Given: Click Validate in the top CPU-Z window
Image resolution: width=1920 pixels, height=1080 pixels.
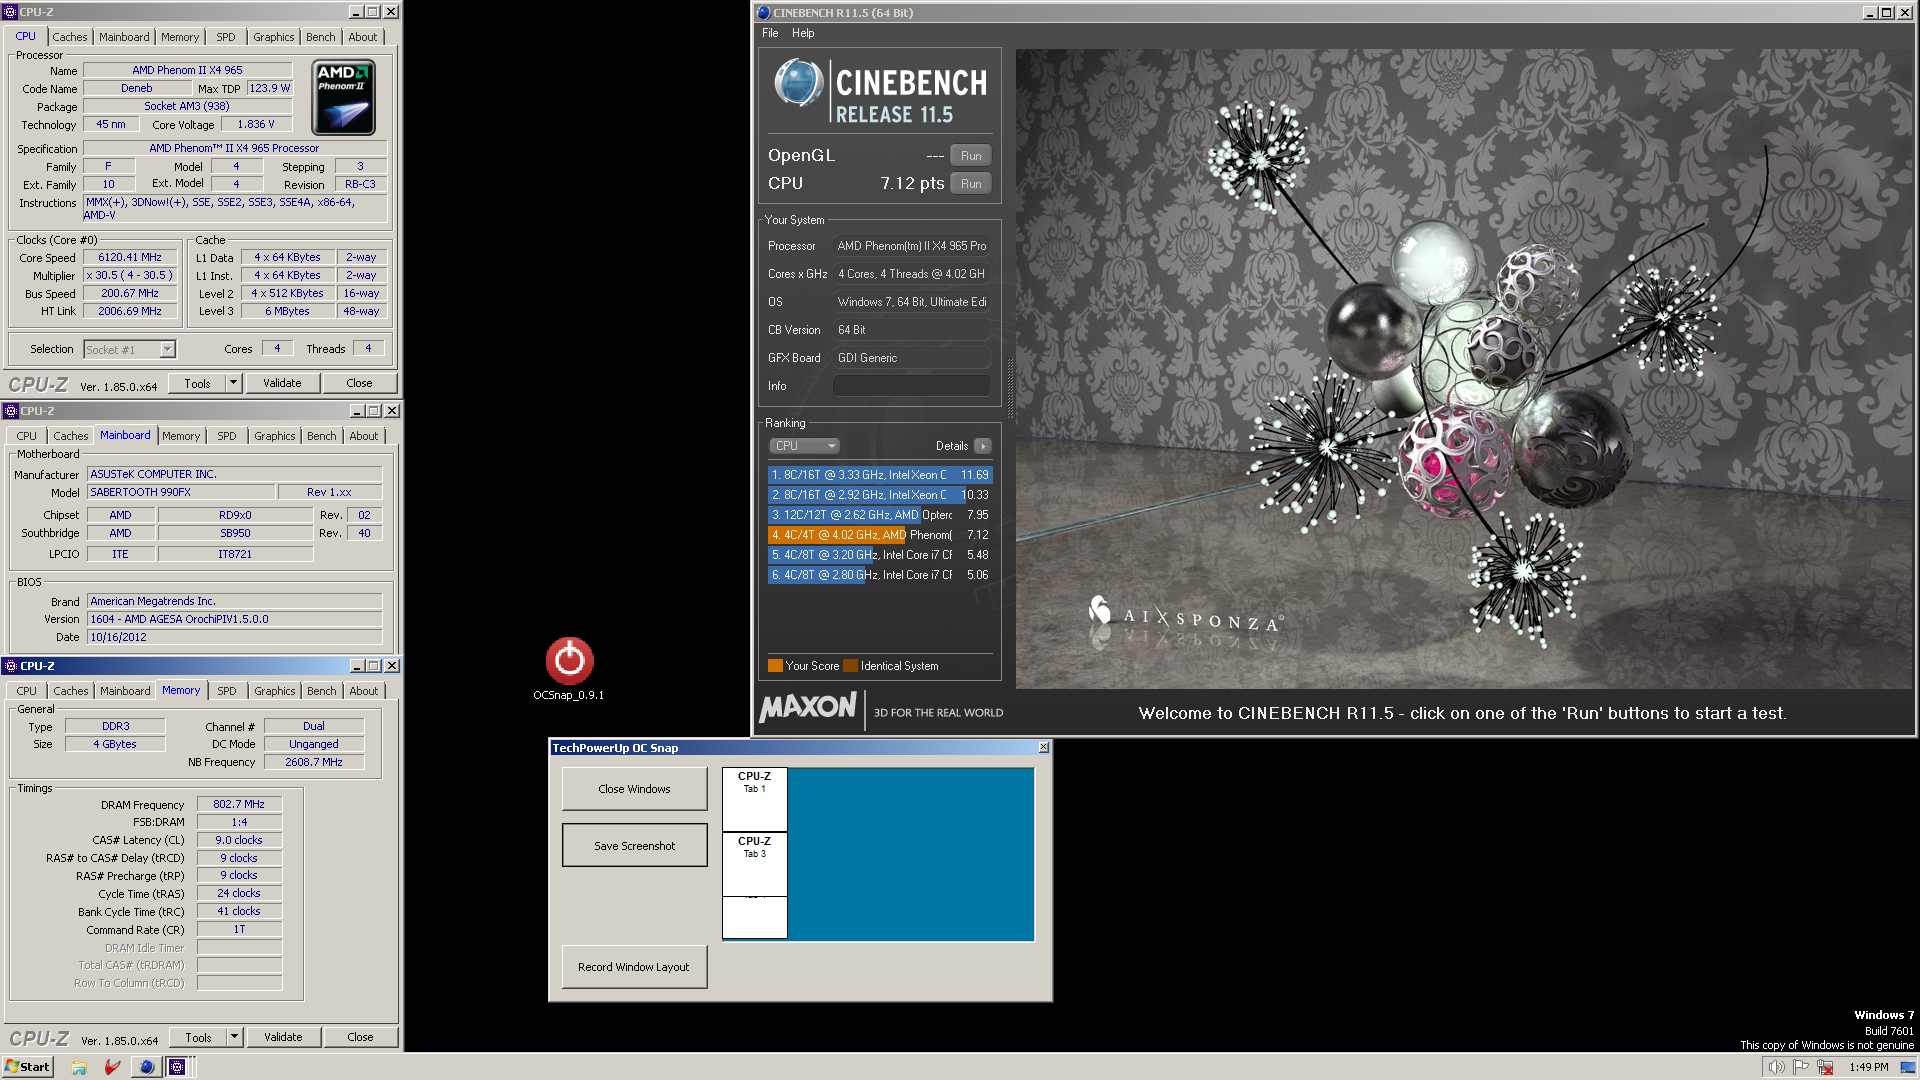Looking at the screenshot, I should [282, 383].
